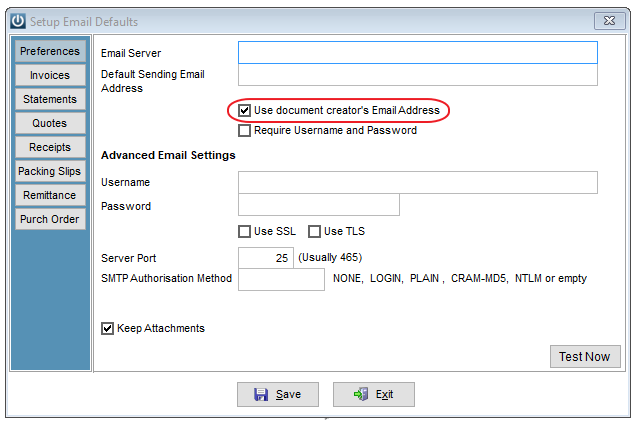Tick the Use TLS checkbox
Viewport: 635px width, 424px height.
pos(314,231)
